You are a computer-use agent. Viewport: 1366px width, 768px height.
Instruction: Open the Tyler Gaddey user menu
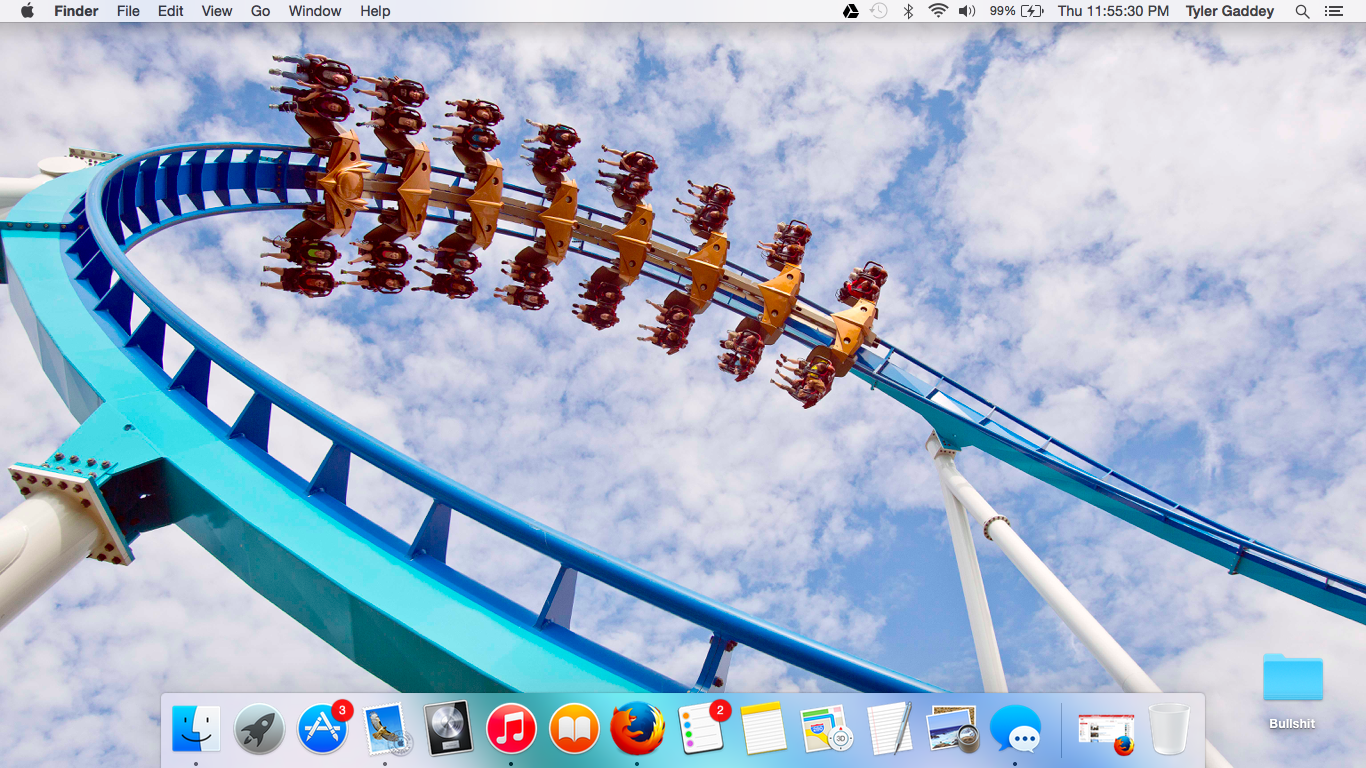[1229, 11]
